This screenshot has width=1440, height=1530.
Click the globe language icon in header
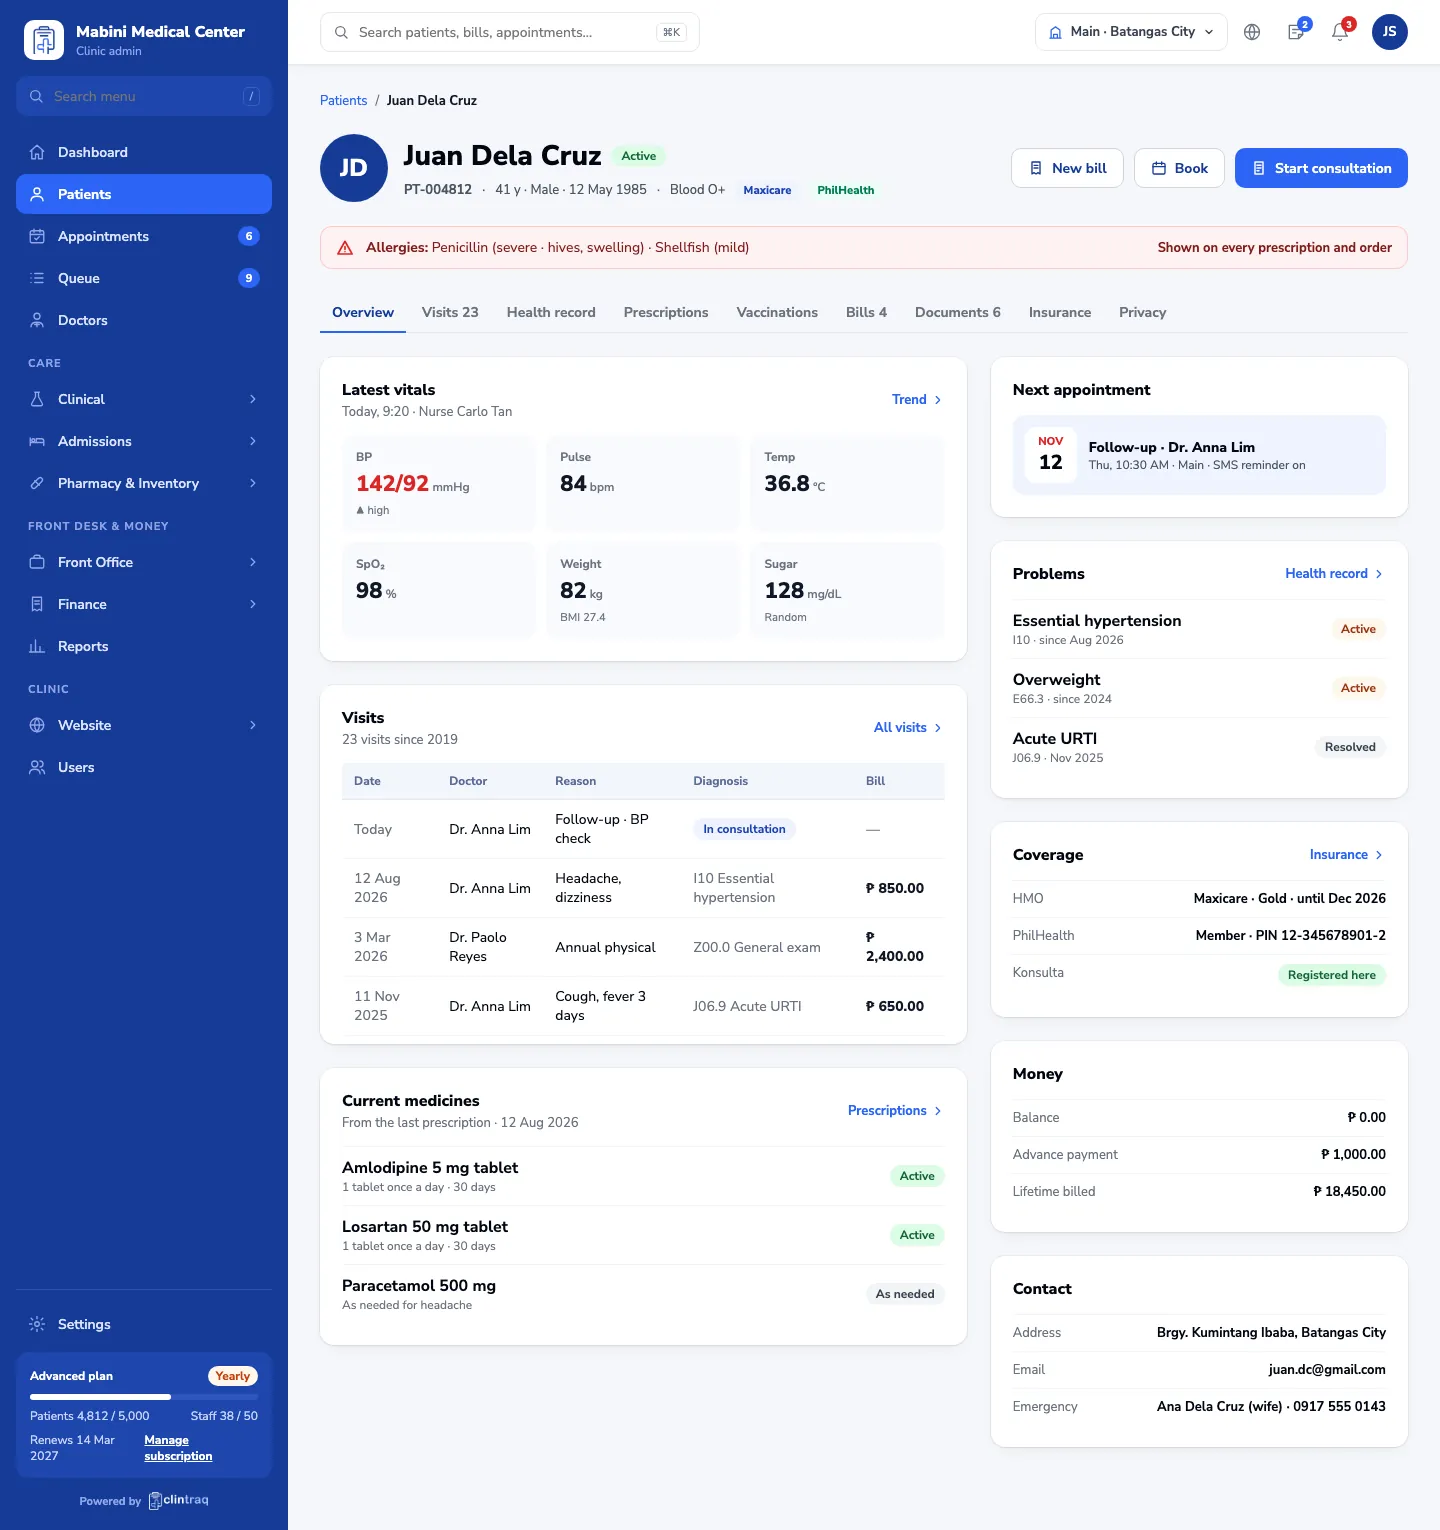pyautogui.click(x=1252, y=32)
